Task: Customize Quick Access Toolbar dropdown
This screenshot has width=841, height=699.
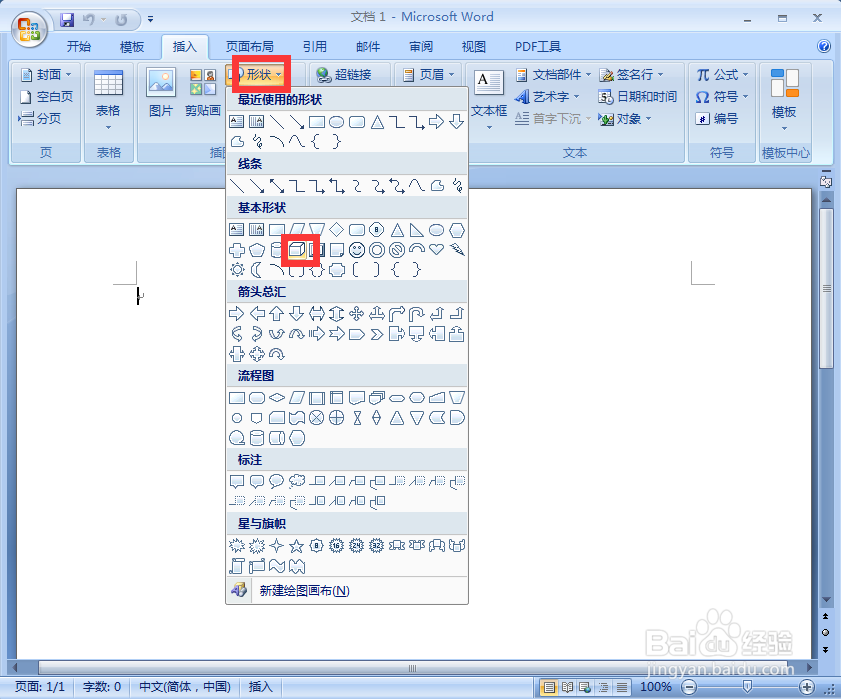Action: 150,20
